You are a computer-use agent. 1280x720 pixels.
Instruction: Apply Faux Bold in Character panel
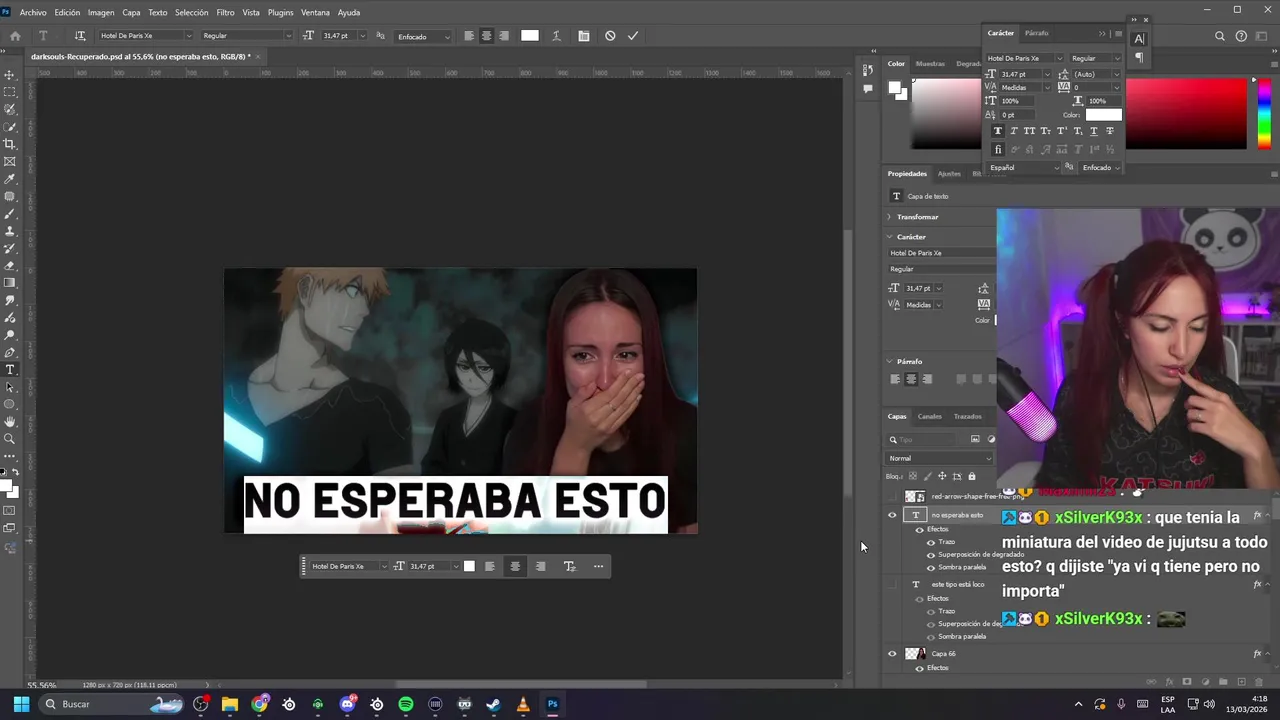997,131
